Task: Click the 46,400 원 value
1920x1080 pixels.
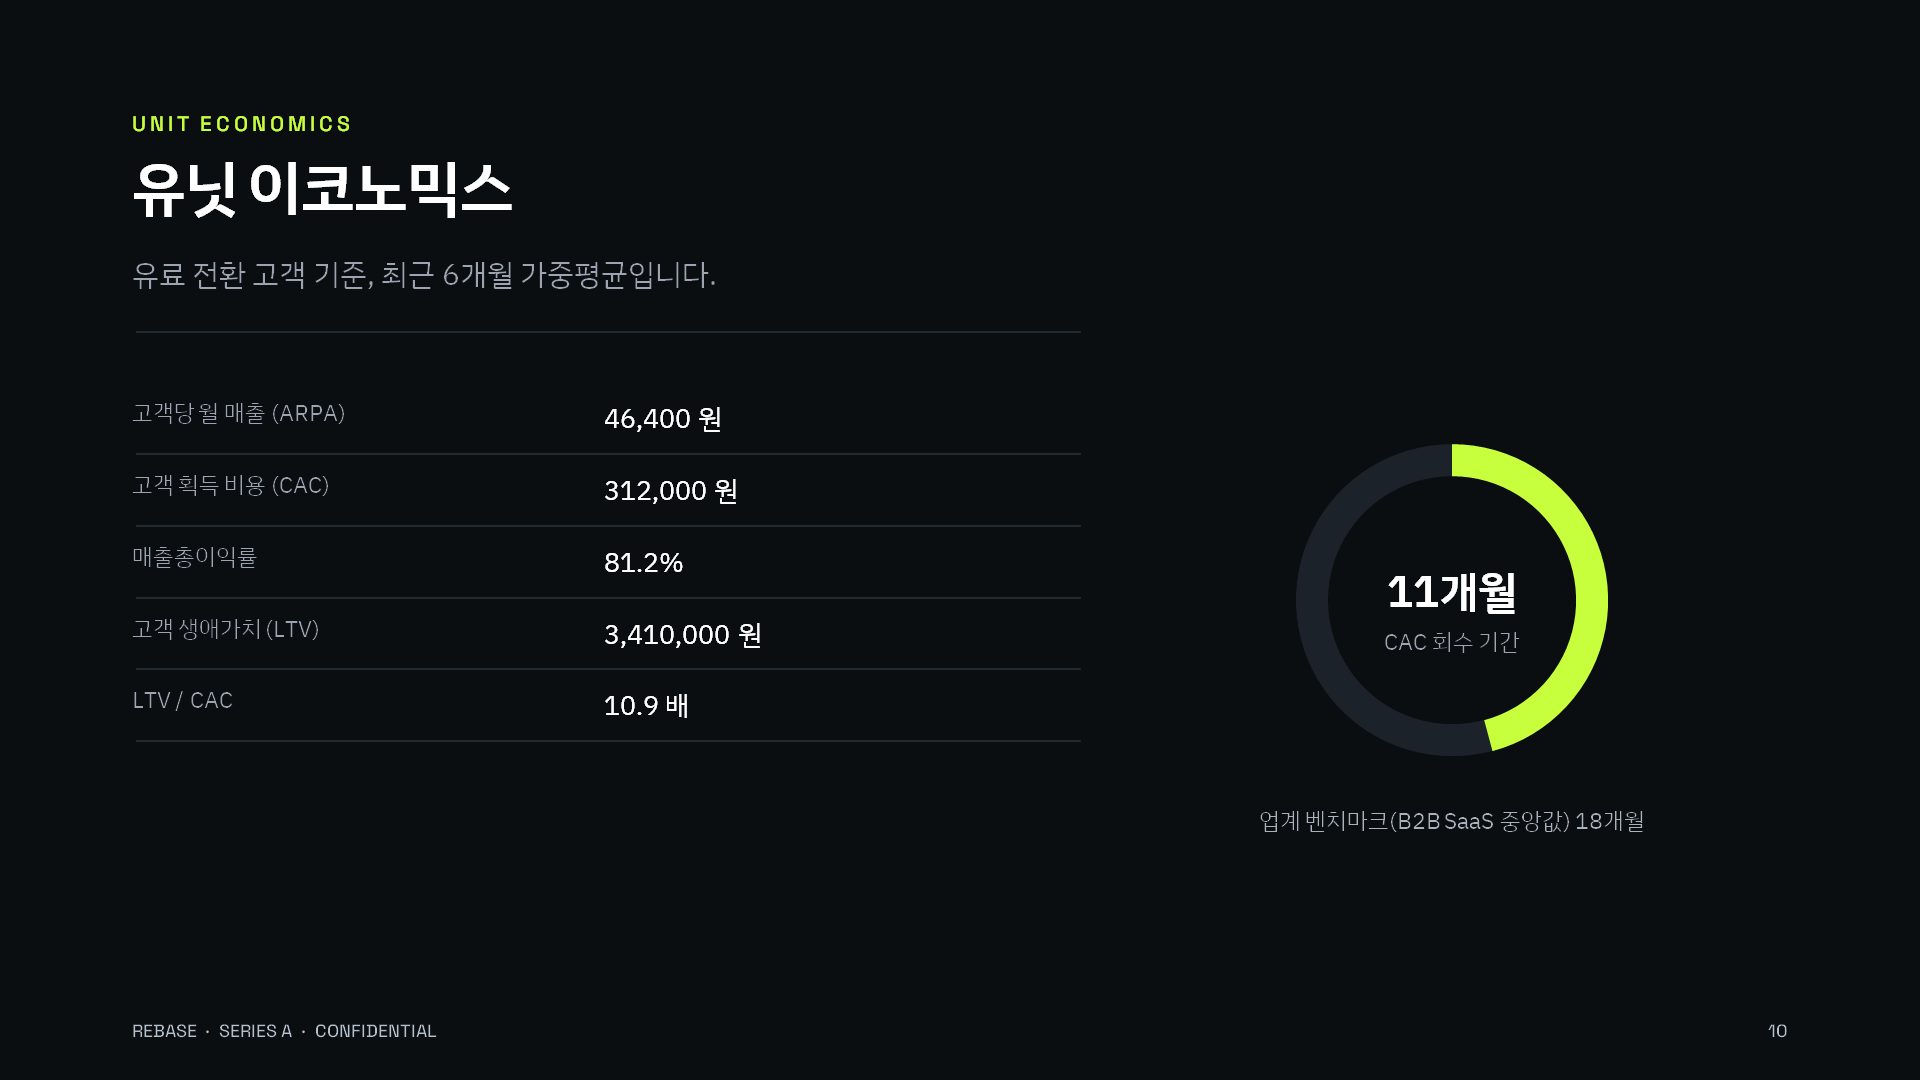Action: click(662, 418)
